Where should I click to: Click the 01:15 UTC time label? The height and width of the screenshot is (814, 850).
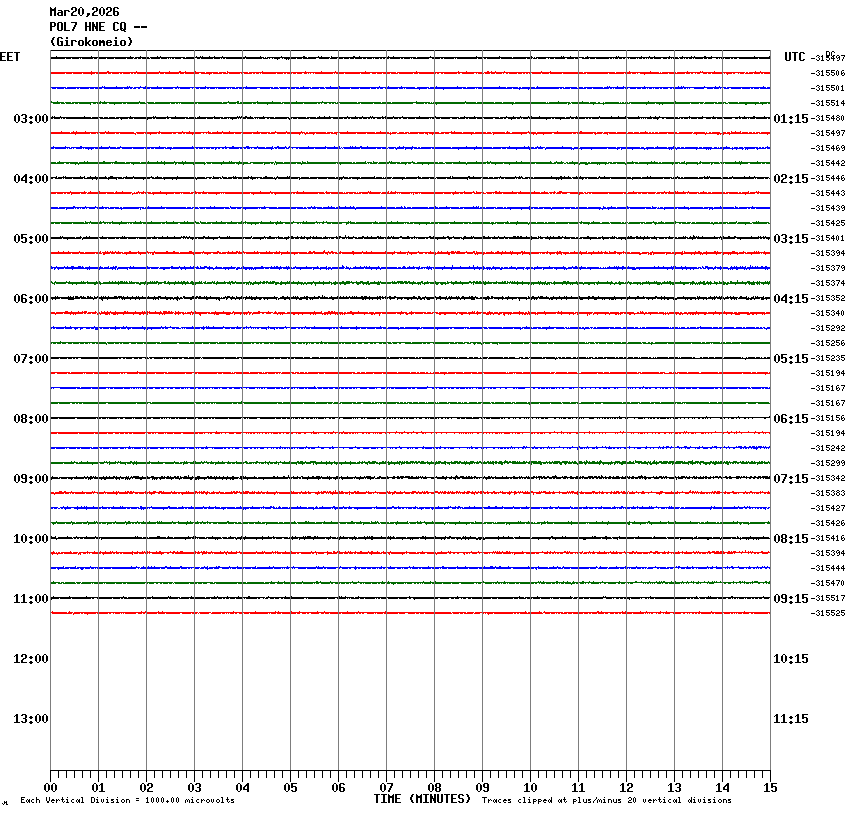click(790, 119)
